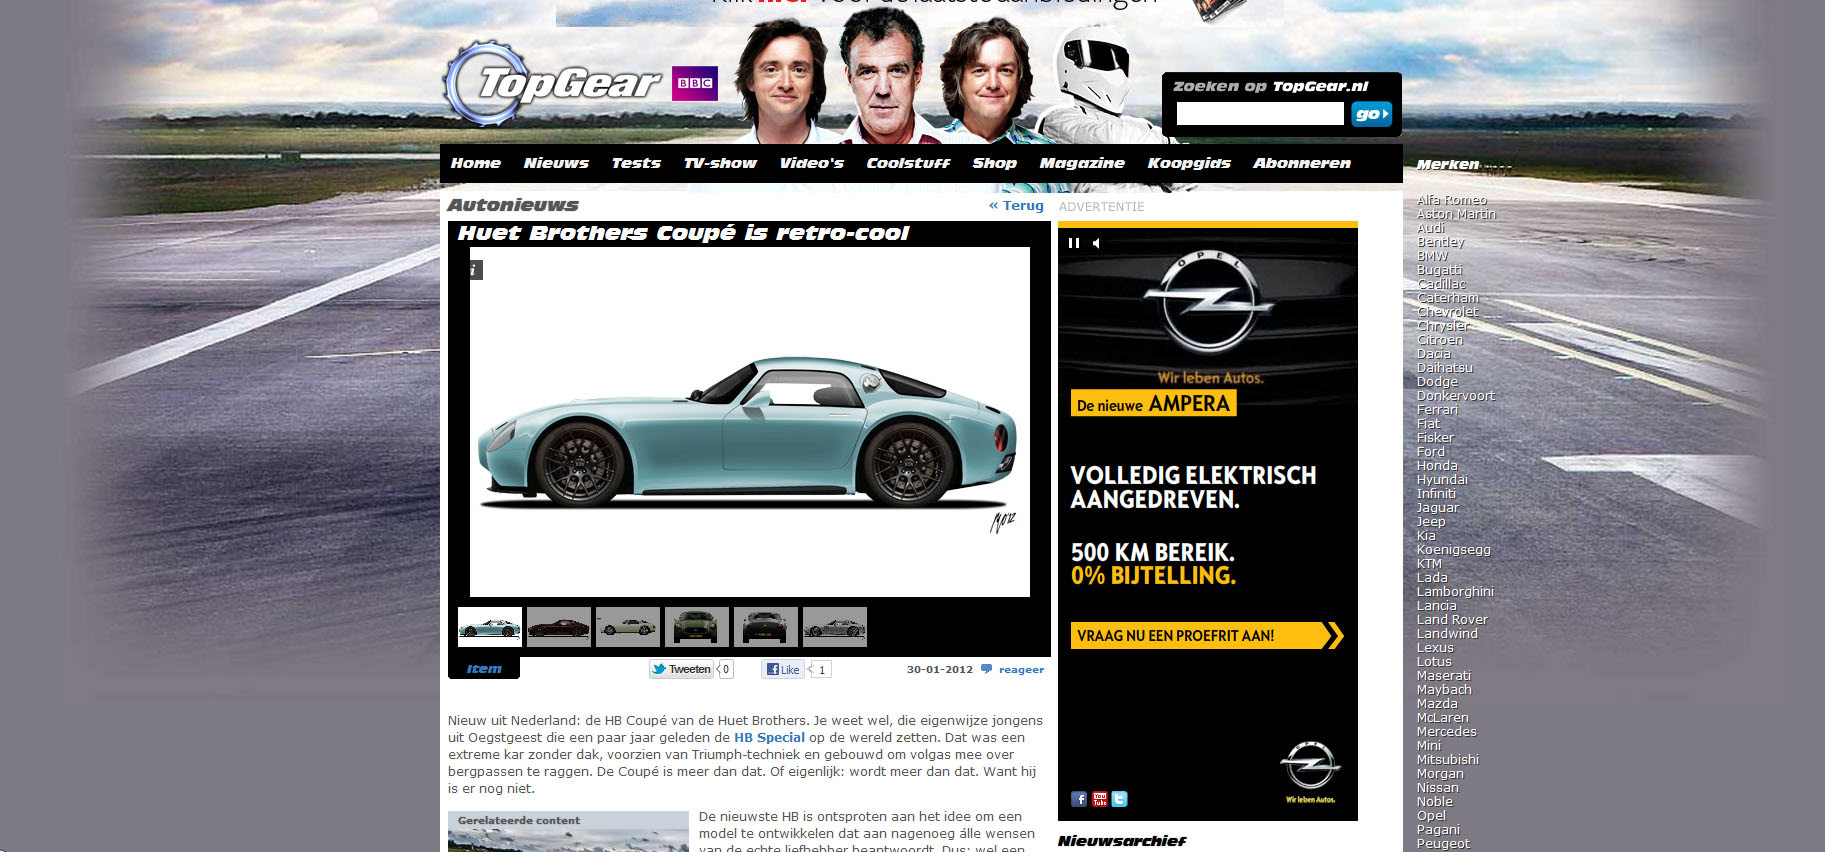This screenshot has height=852, width=1825.
Task: Click the Item tab label
Action: pos(484,669)
